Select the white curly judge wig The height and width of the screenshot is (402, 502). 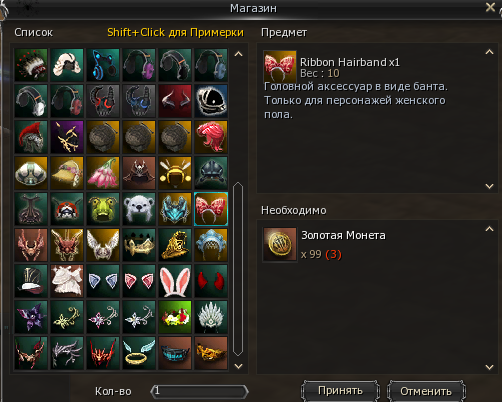[67, 65]
